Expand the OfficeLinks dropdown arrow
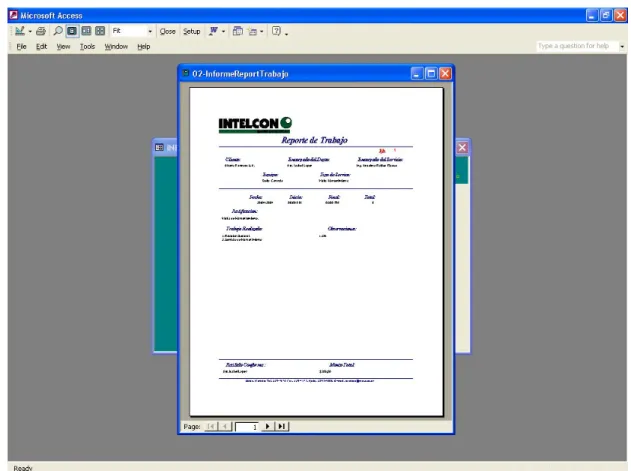The height and width of the screenshot is (471, 631). 223,31
